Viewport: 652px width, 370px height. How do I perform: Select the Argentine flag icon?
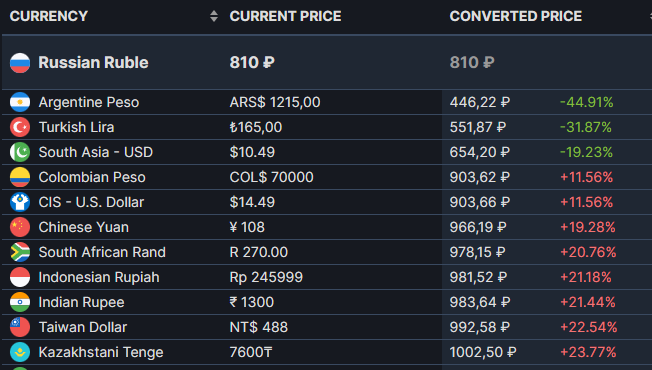20,102
